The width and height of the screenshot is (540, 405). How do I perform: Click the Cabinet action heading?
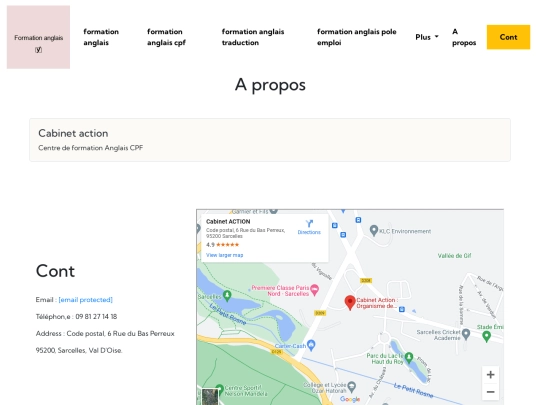73,133
